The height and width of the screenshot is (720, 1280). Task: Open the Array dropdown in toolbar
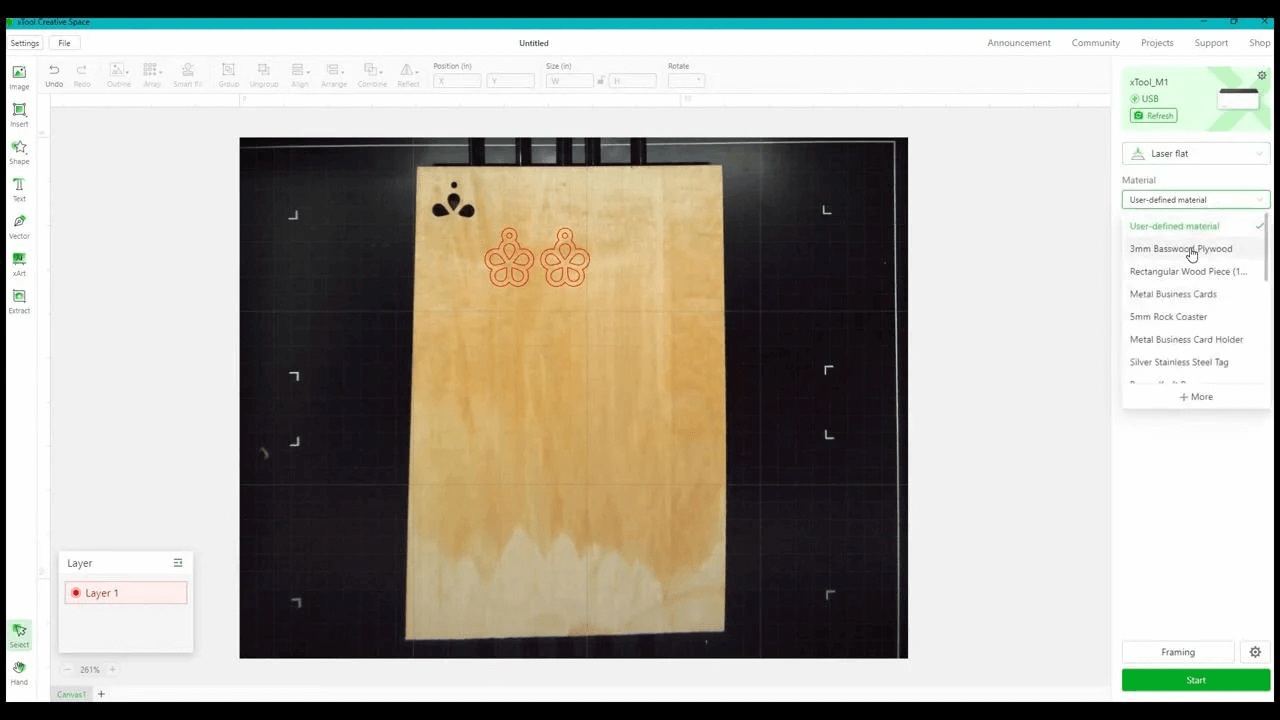tap(152, 75)
